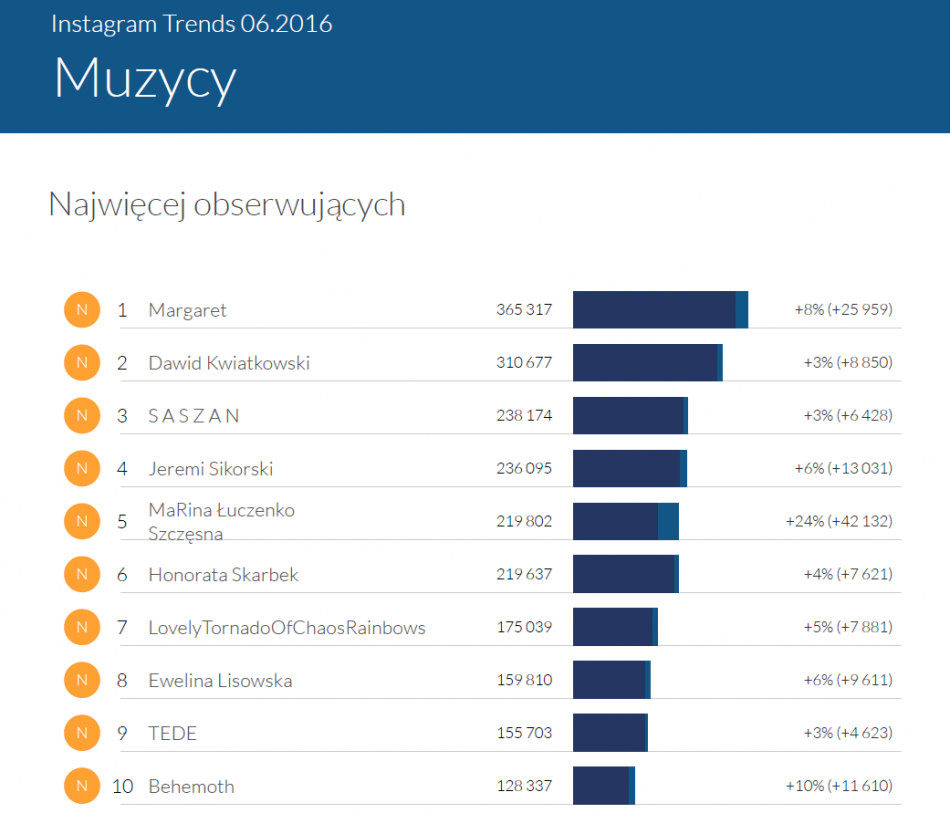Select the N badge next to Honorata Skarbek
Image resolution: width=950 pixels, height=813 pixels.
(x=82, y=574)
